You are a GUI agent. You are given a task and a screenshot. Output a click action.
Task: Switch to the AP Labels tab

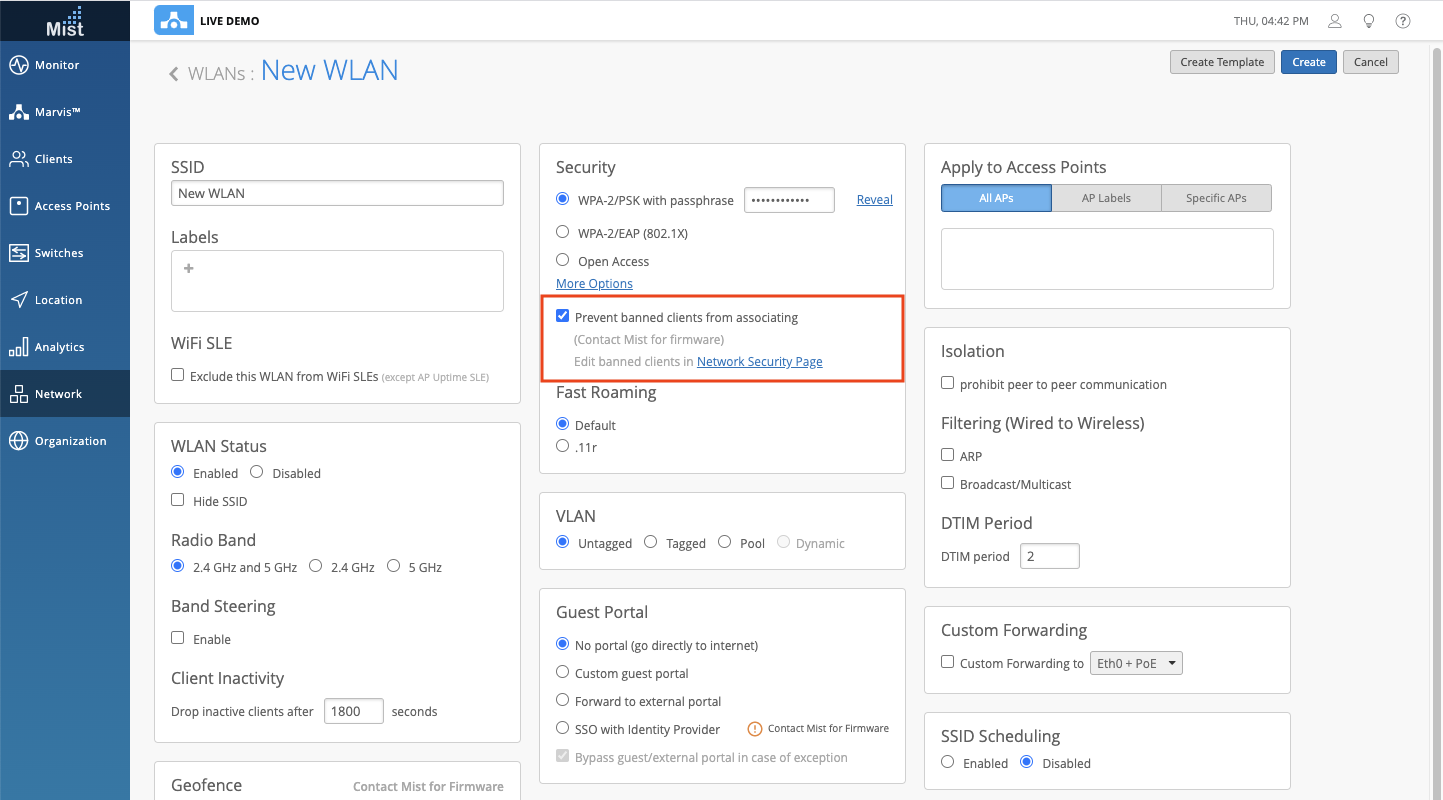coord(1106,198)
